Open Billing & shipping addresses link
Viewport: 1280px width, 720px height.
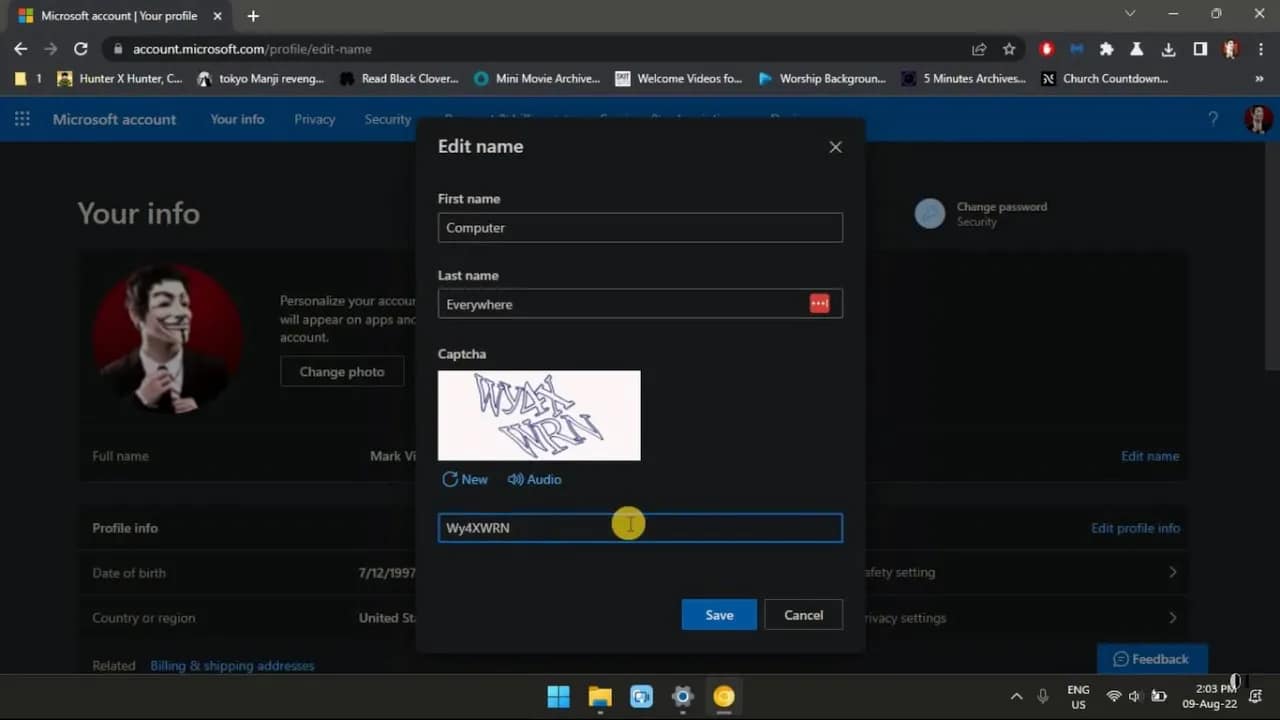point(231,665)
